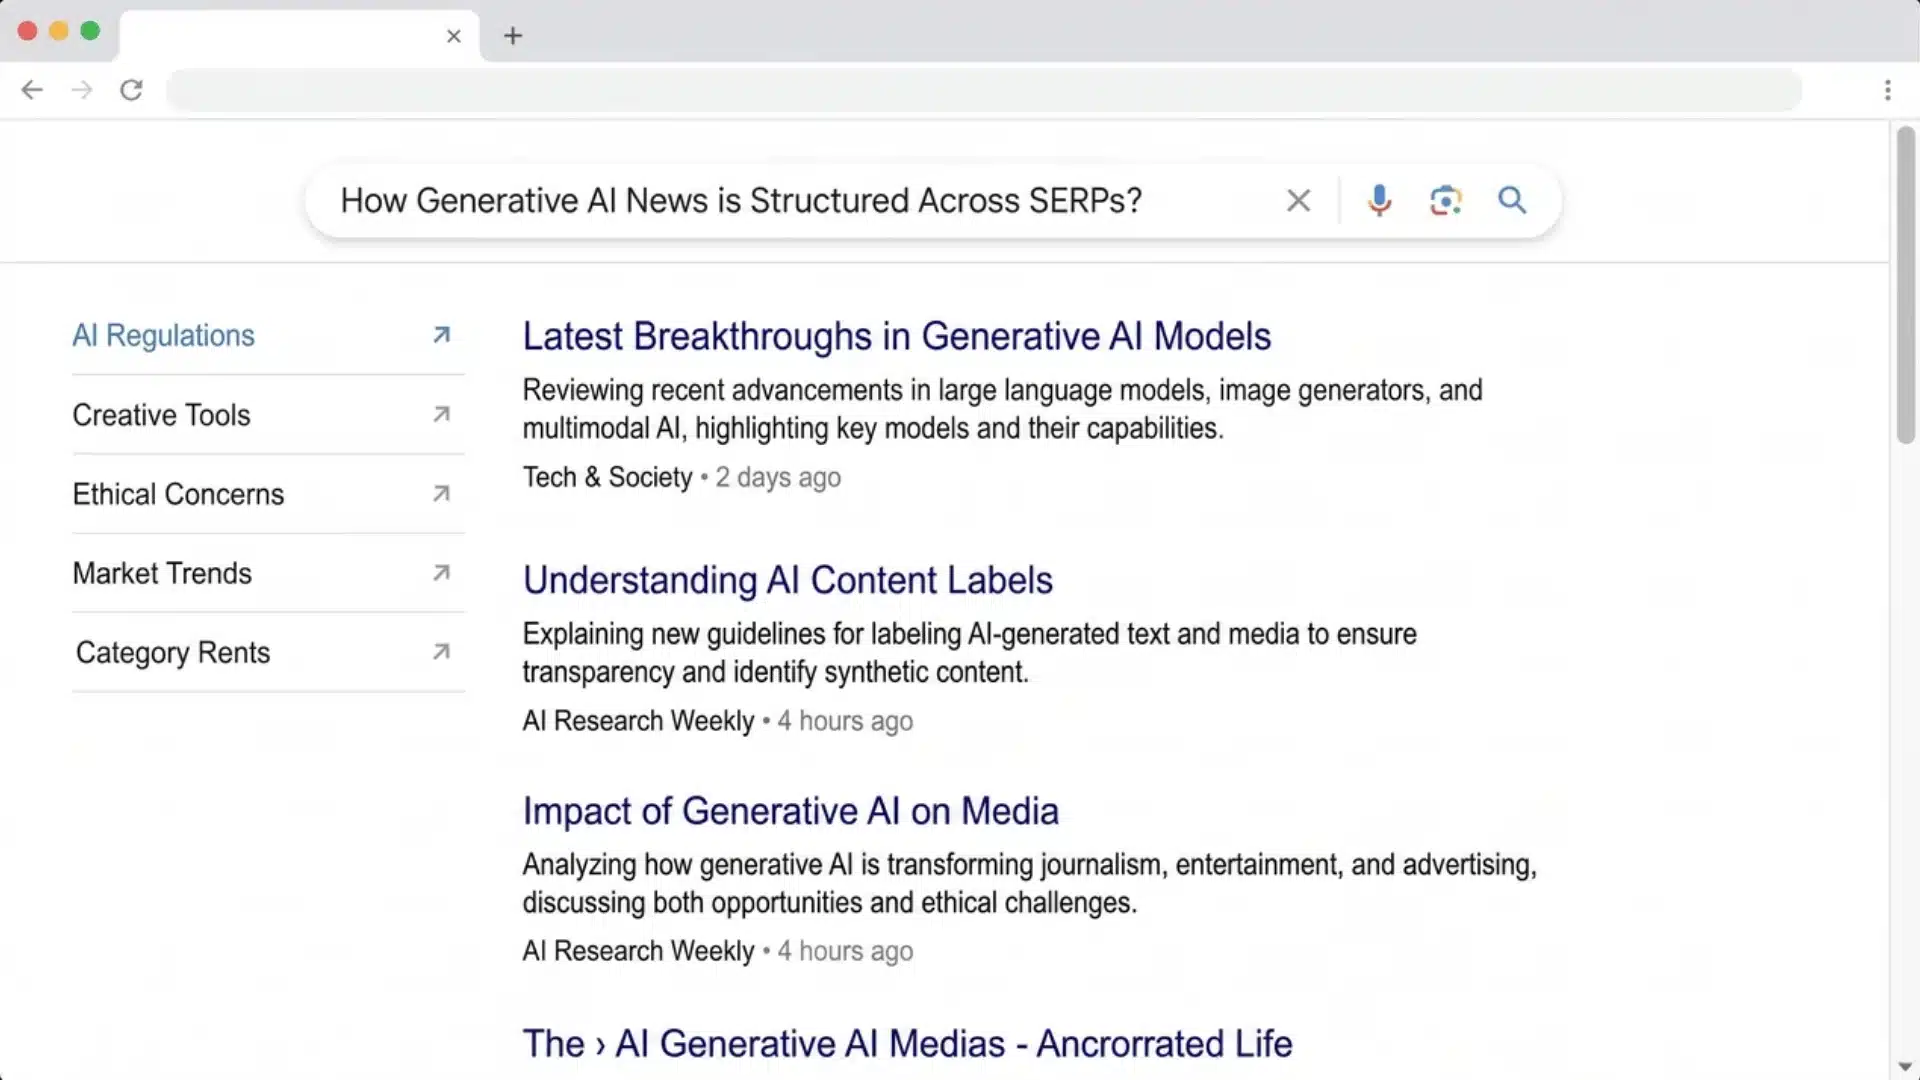1920x1080 pixels.
Task: Open Latest Breakthroughs in Generative AI Models
Action: 897,336
